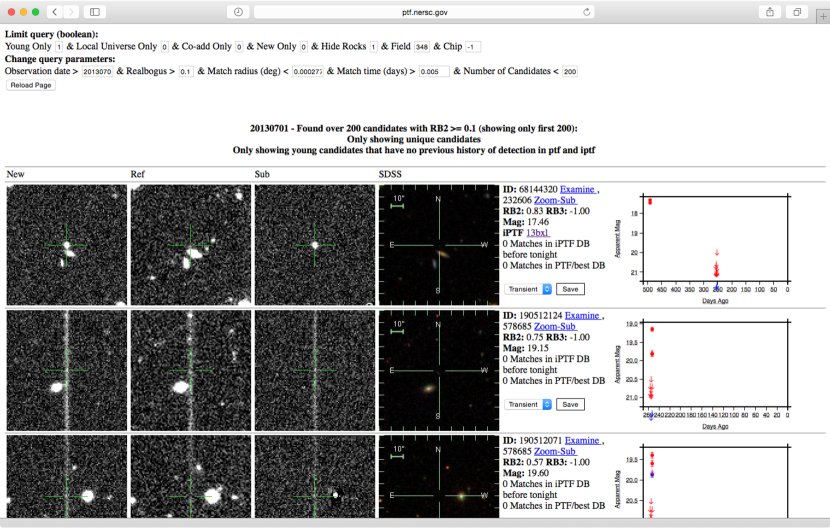Edit the New Only value field
Viewport: 830px width, 528px height.
(x=303, y=47)
